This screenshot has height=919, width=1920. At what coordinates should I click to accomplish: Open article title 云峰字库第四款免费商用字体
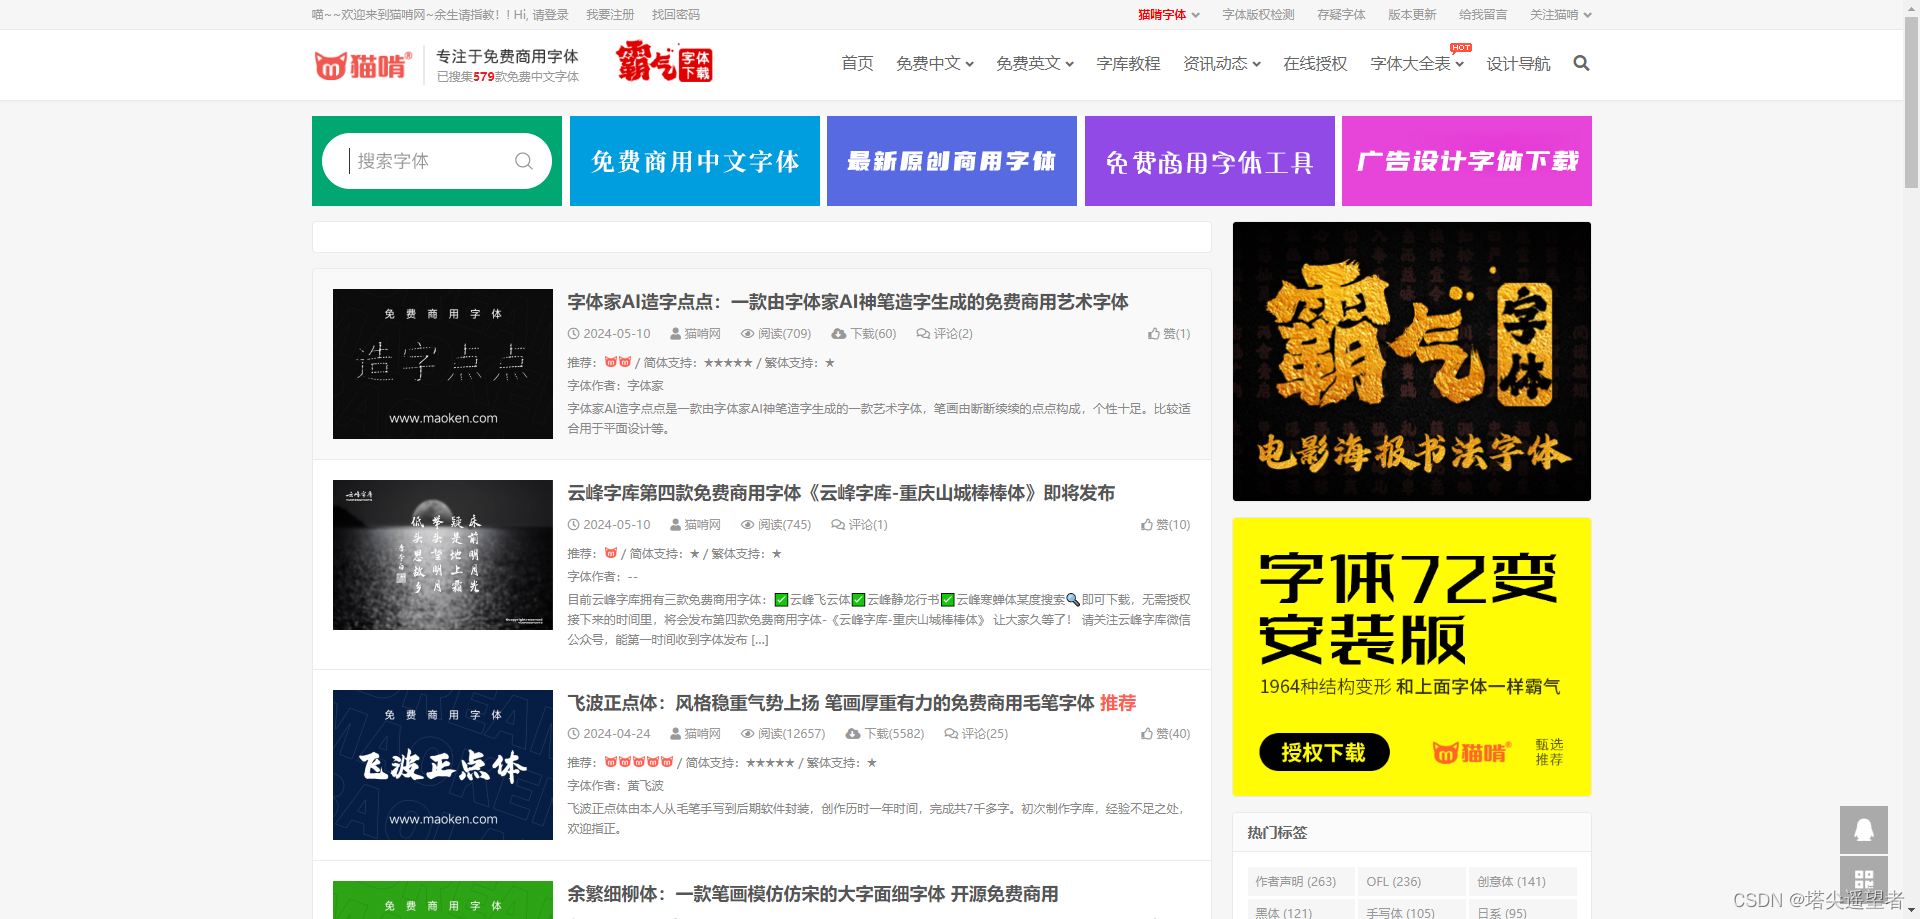(x=841, y=493)
